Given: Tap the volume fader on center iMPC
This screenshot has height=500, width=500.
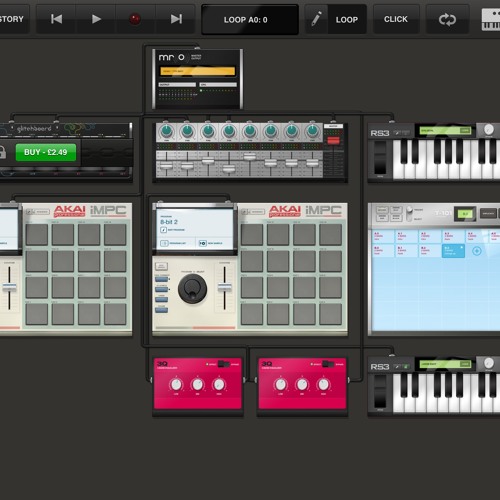Looking at the screenshot, I should (224, 287).
